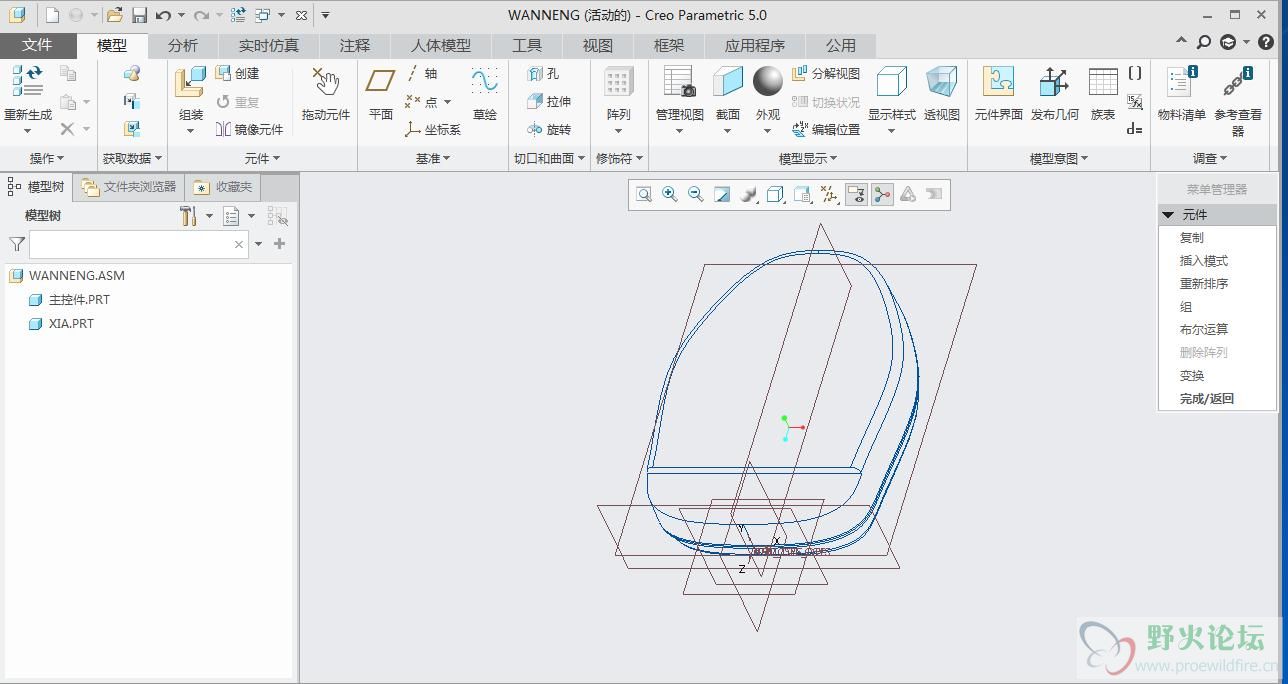Screen dimensions: 1288x684
Task: Expand the Cut & Surface (切口和曲面) dropdown
Action: (549, 158)
